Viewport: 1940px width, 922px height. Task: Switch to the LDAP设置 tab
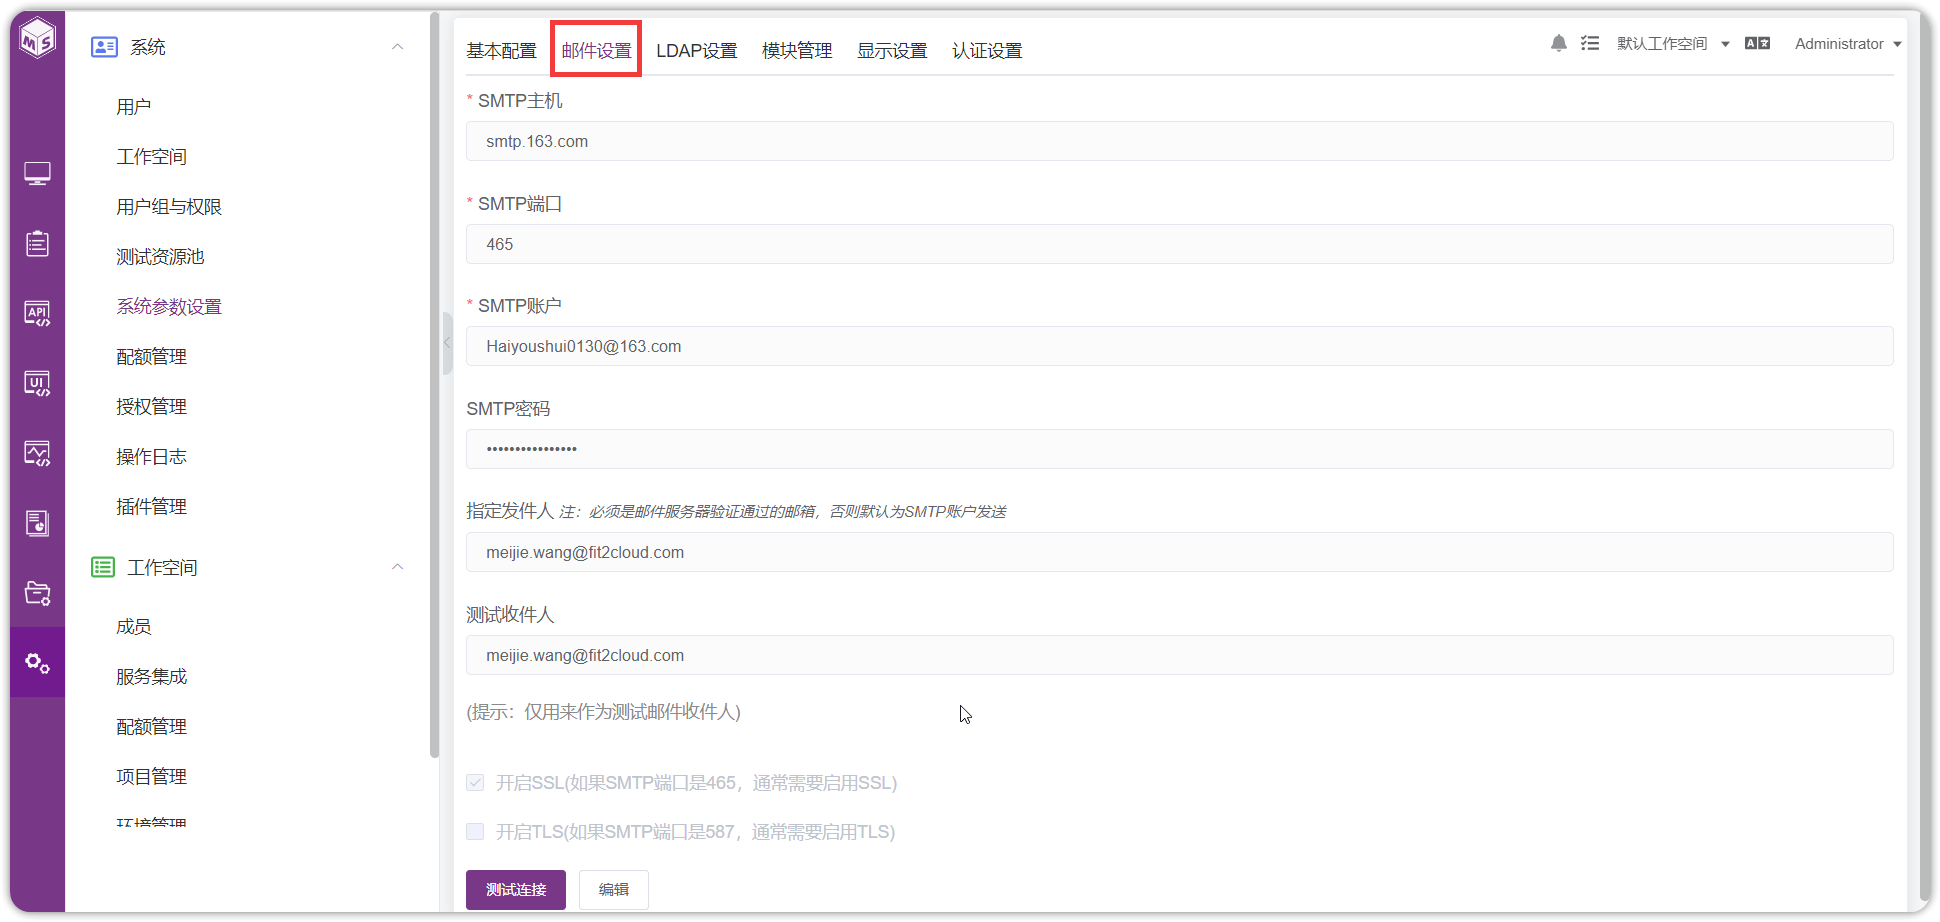697,50
